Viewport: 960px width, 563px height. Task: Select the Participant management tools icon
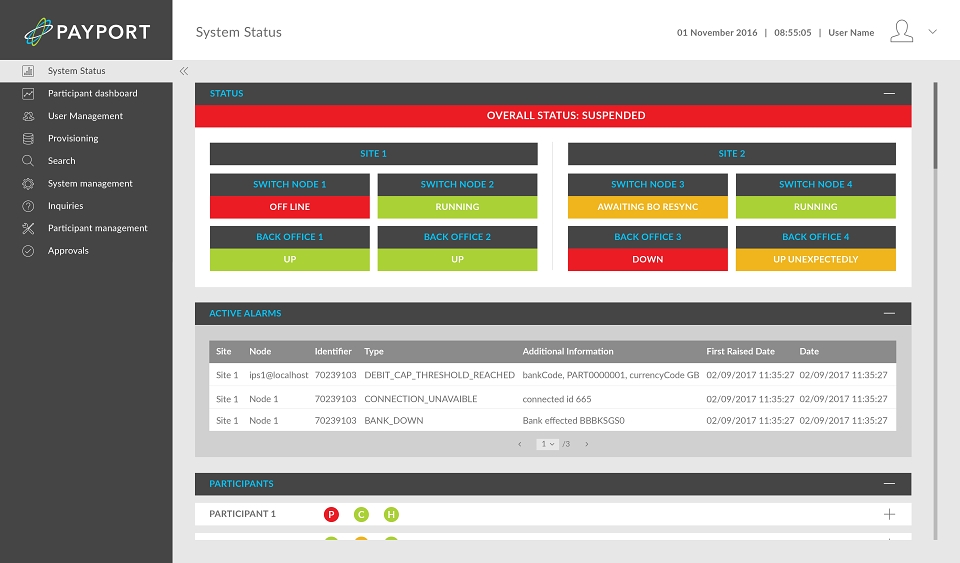(x=28, y=228)
